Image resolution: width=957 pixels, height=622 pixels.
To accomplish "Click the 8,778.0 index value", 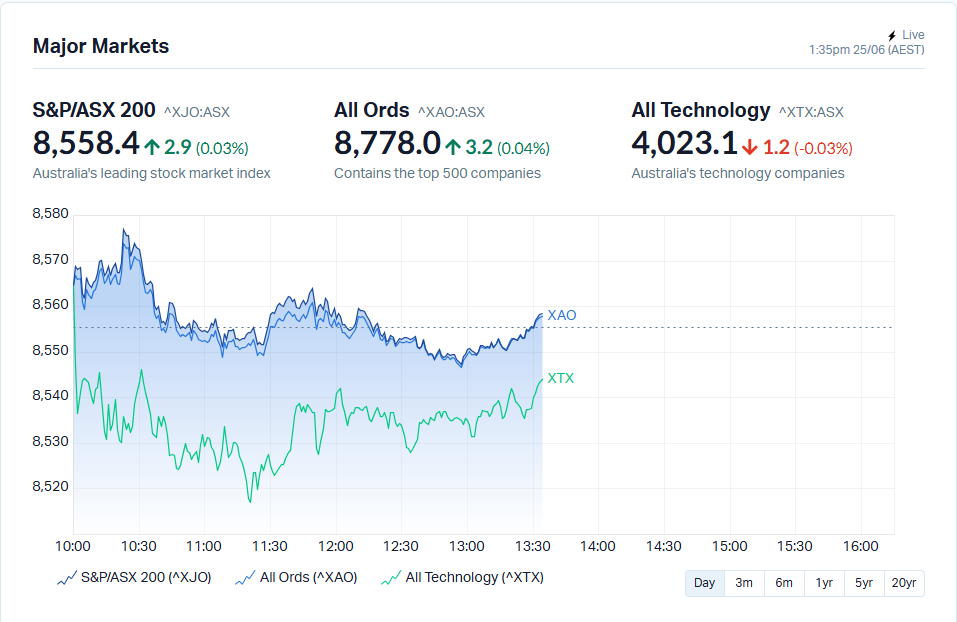I will click(387, 144).
